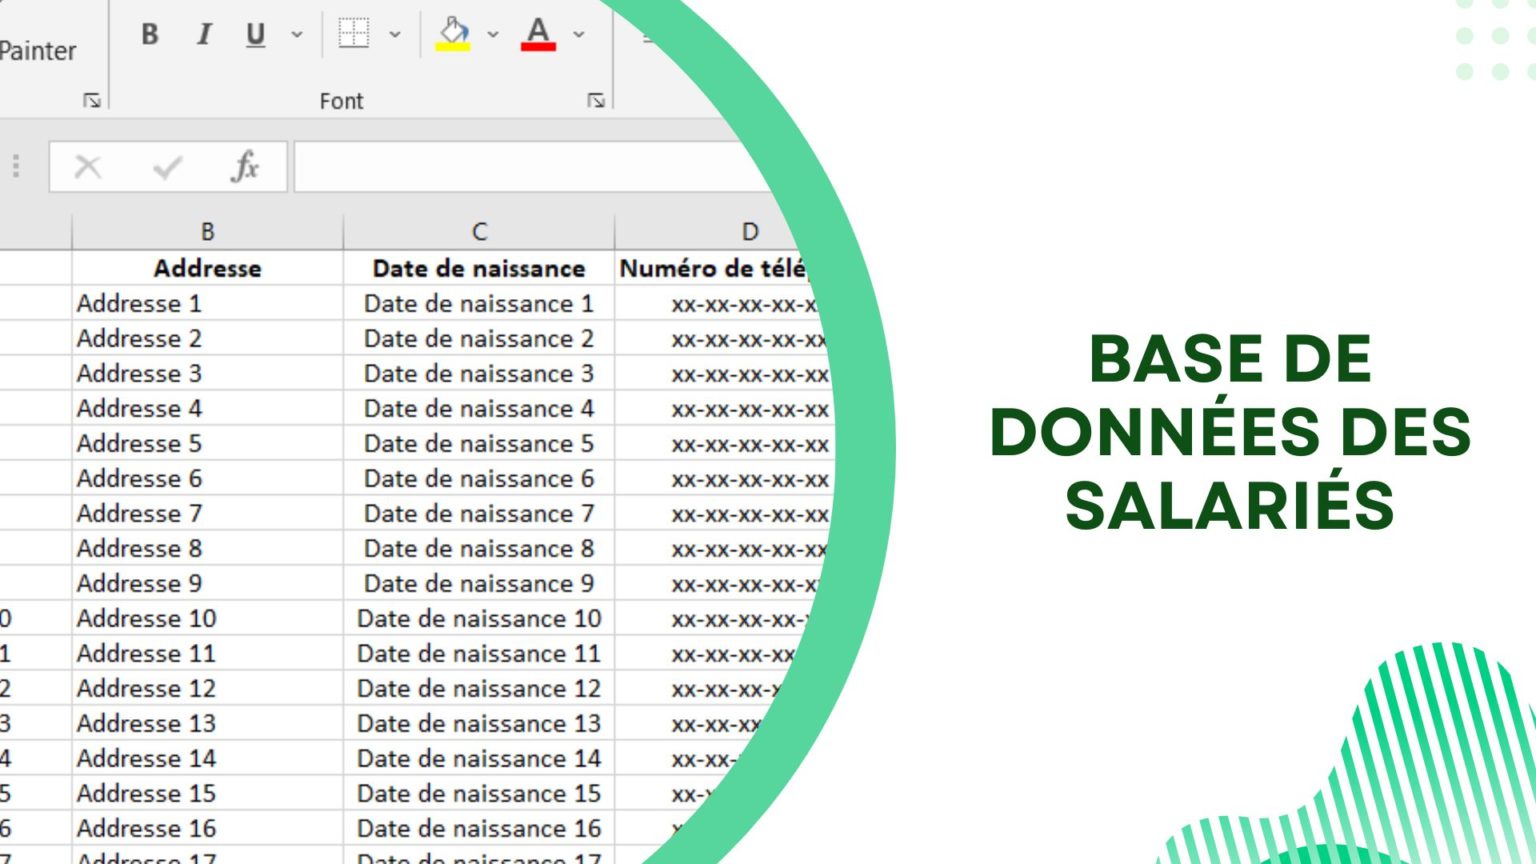This screenshot has width=1536, height=864.
Task: Confirm cell entry with the checkmark
Action: click(165, 165)
